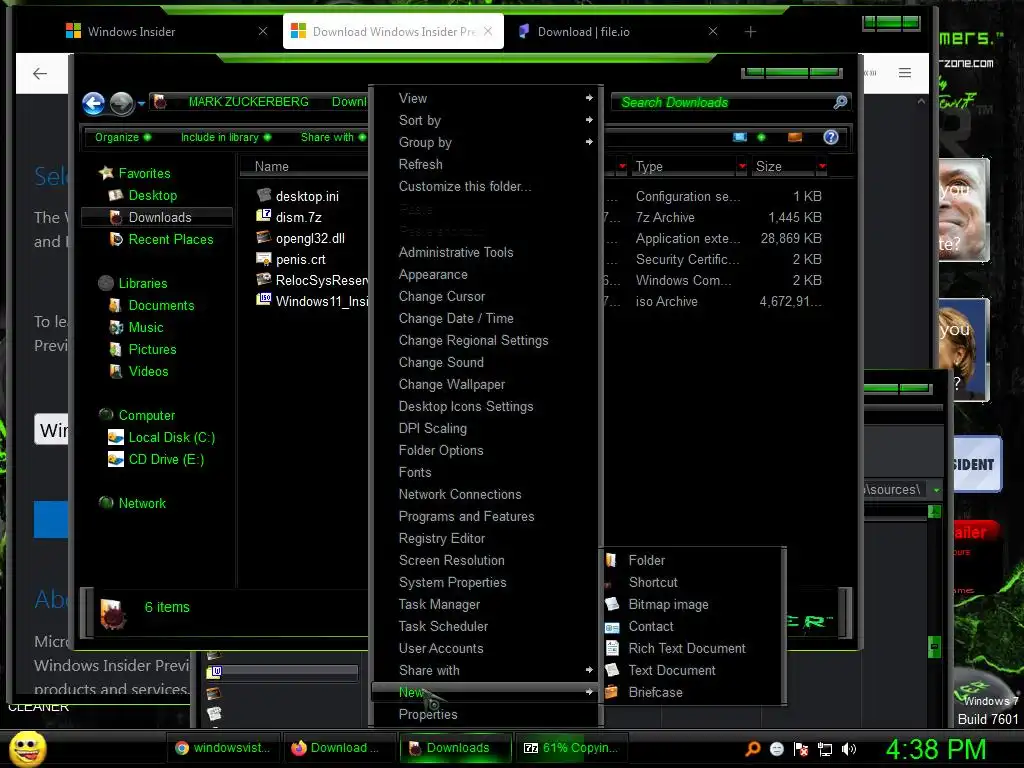
Task: Choose Briefcase icon in New submenu
Action: pos(611,692)
